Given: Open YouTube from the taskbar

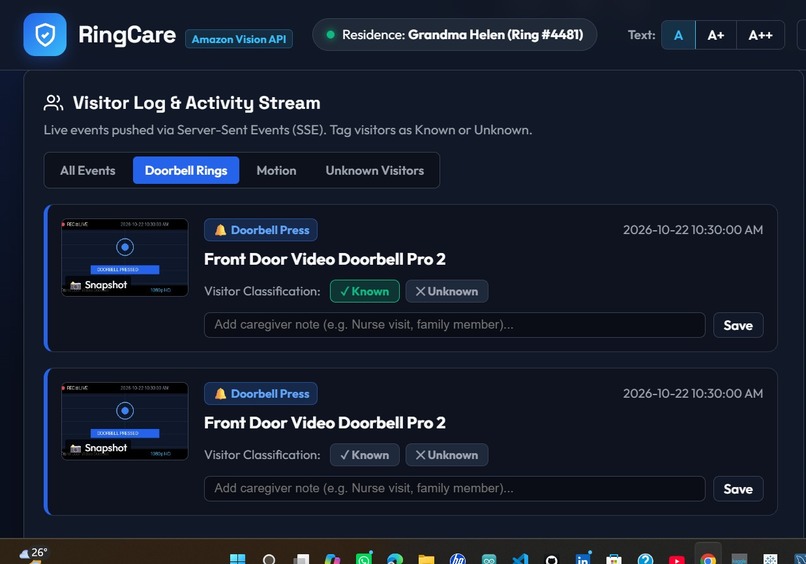Looking at the screenshot, I should [676, 559].
